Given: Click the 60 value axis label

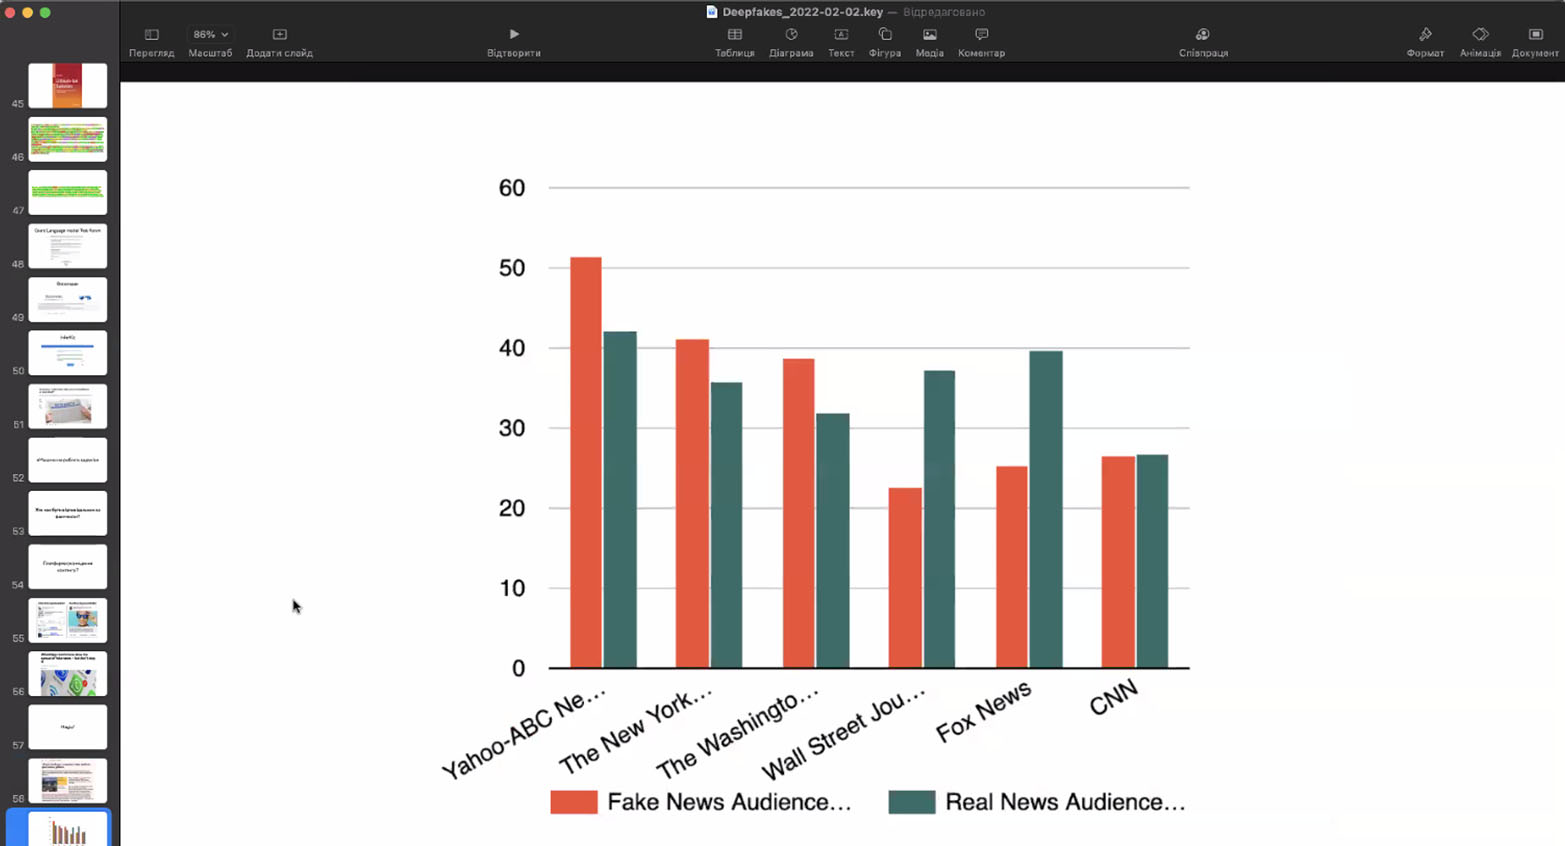Looking at the screenshot, I should (x=512, y=188).
